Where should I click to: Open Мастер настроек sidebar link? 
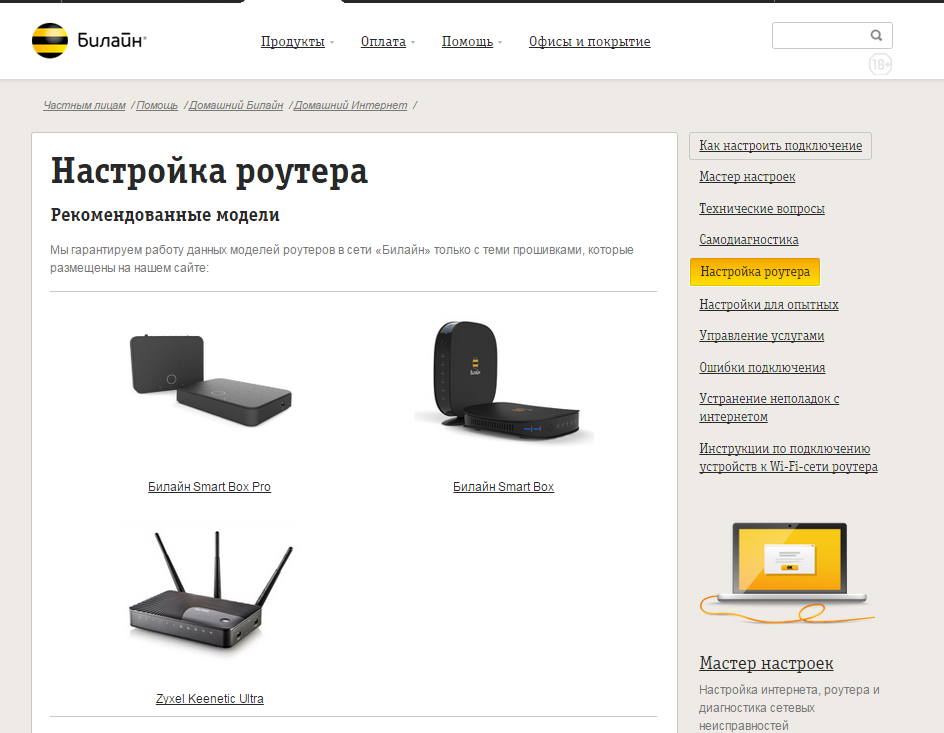point(747,177)
